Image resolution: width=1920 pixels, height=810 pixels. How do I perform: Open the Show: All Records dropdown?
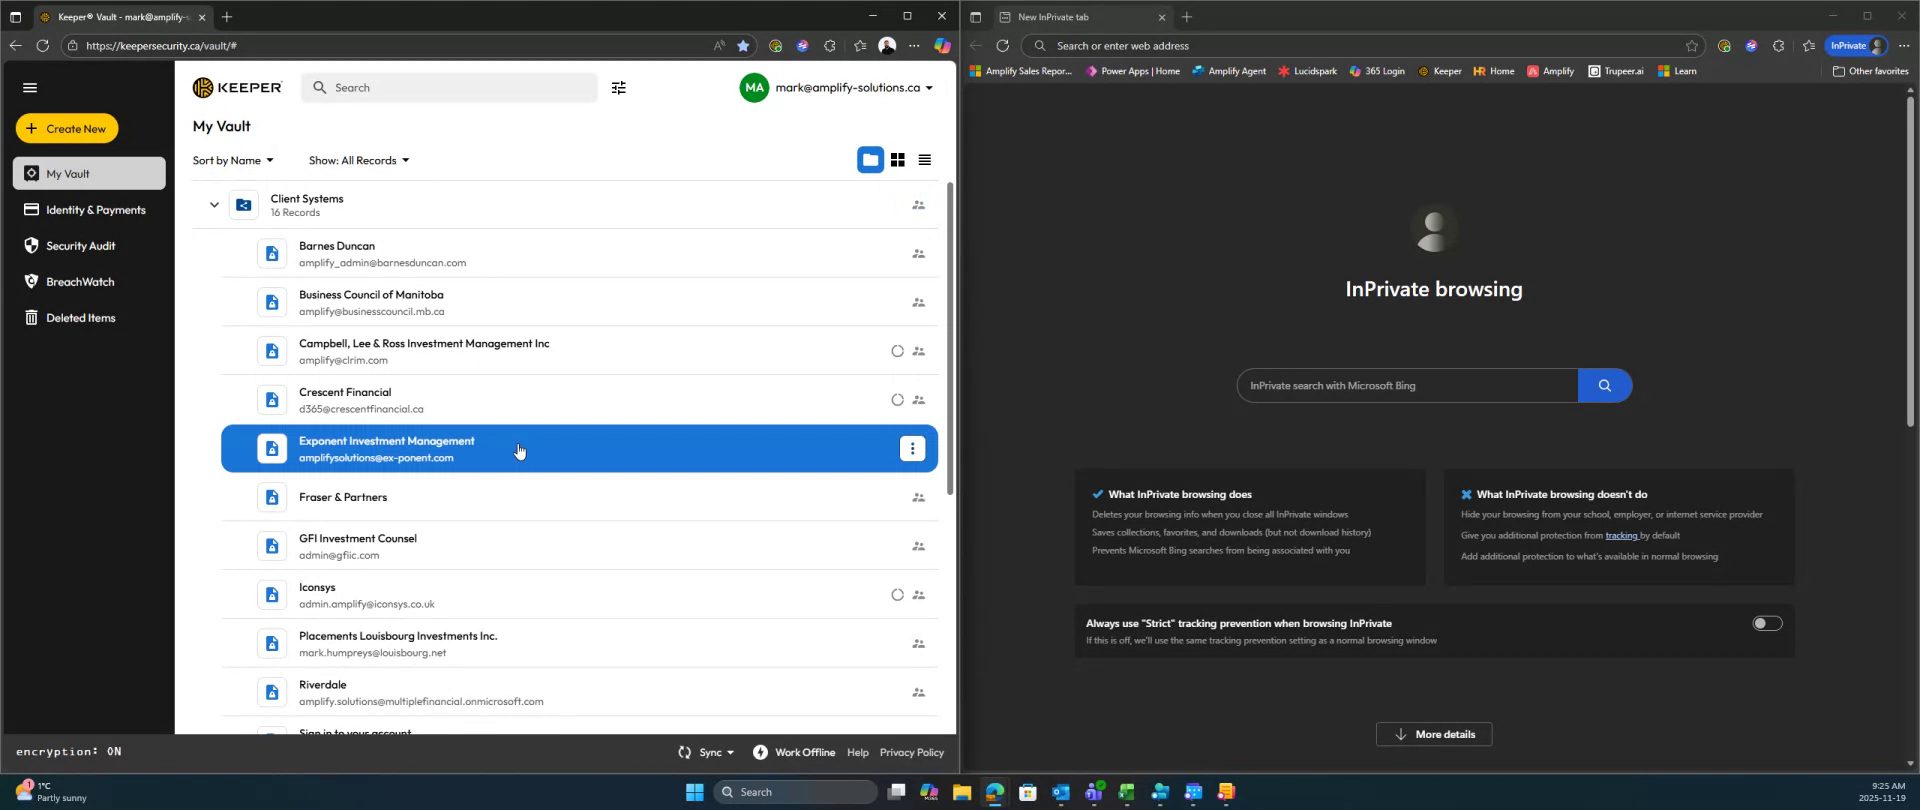coord(359,161)
